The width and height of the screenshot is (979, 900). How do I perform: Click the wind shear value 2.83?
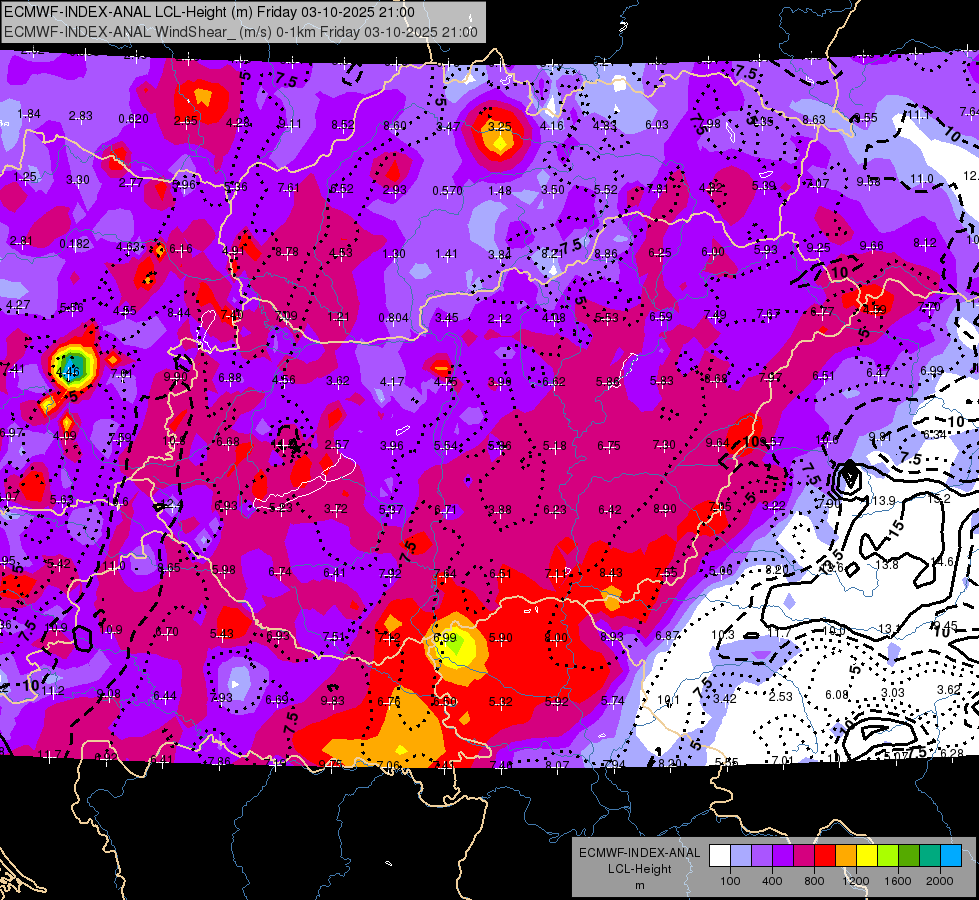click(x=81, y=116)
